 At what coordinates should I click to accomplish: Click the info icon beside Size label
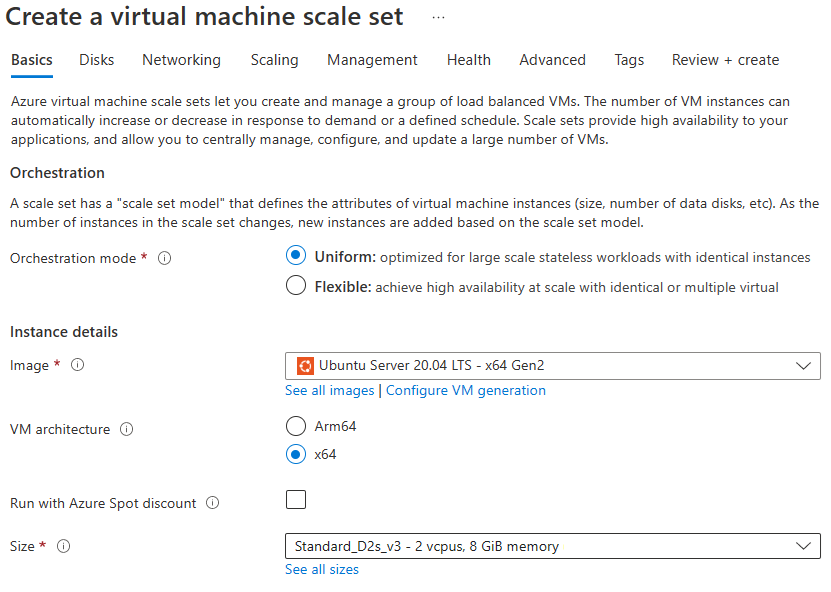coord(62,547)
